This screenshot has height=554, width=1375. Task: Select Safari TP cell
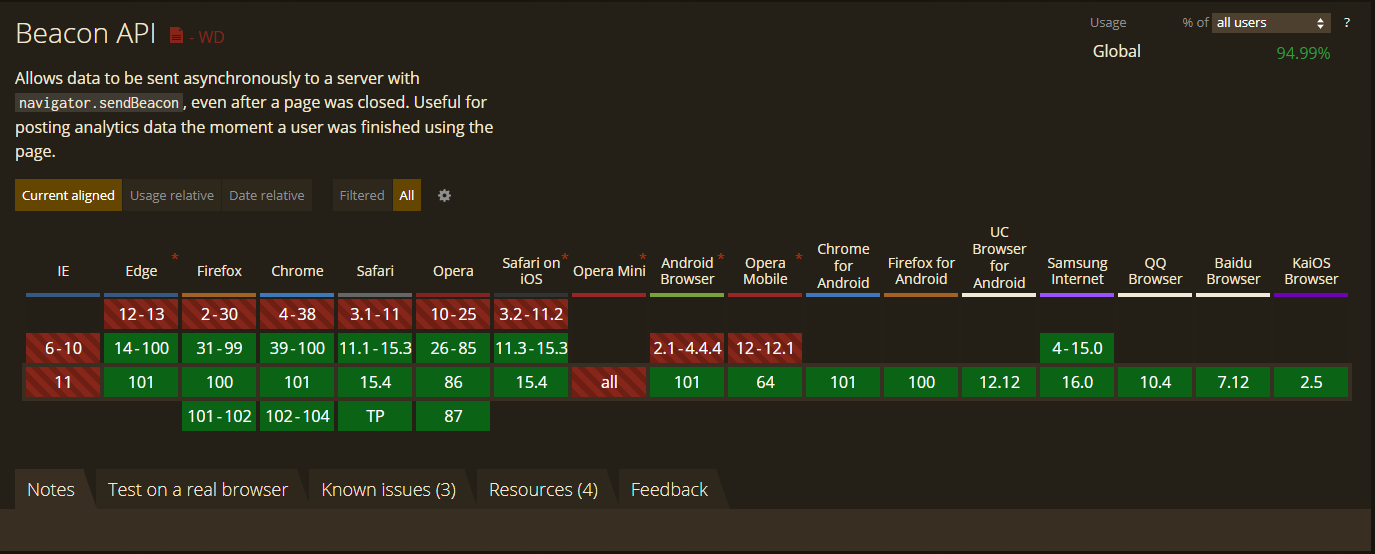click(x=375, y=416)
